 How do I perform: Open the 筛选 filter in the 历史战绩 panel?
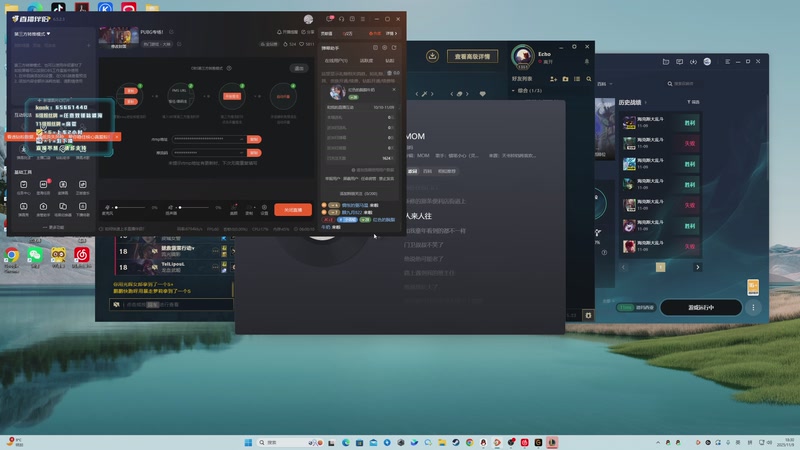click(693, 102)
